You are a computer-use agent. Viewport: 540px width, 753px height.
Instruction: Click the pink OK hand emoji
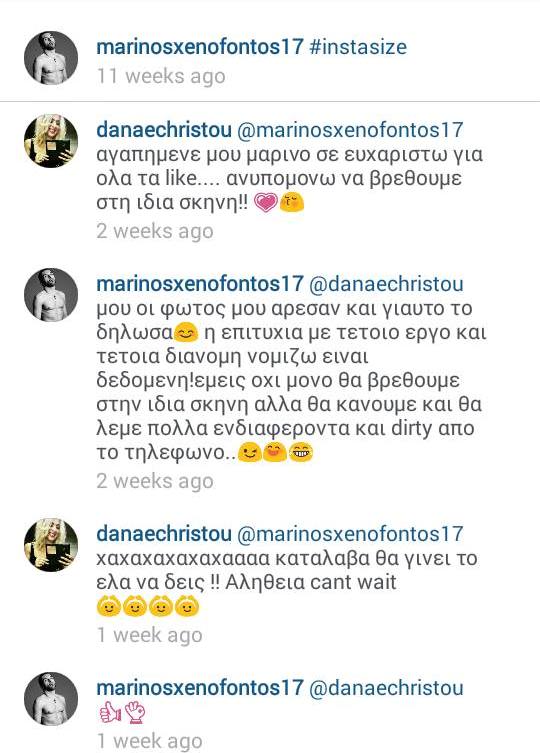pyautogui.click(x=135, y=712)
